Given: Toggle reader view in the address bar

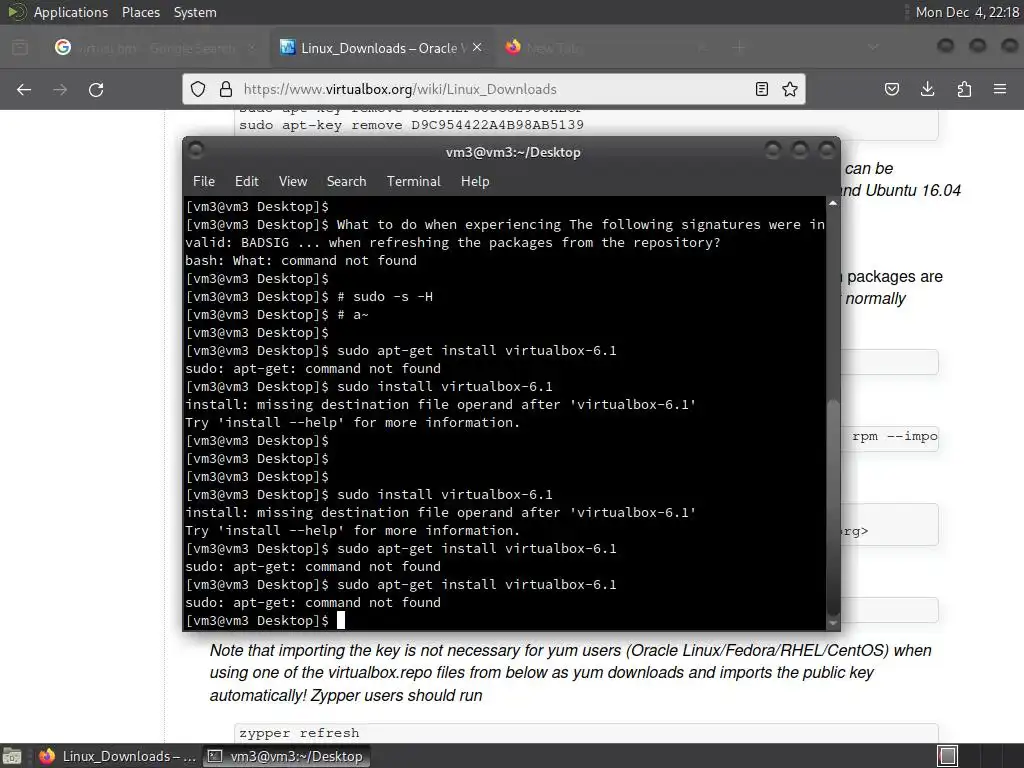Looking at the screenshot, I should 761,89.
